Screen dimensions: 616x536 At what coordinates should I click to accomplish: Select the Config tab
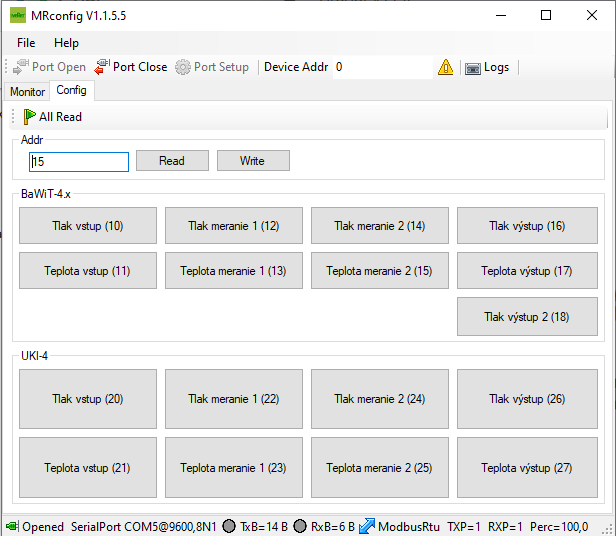71,90
